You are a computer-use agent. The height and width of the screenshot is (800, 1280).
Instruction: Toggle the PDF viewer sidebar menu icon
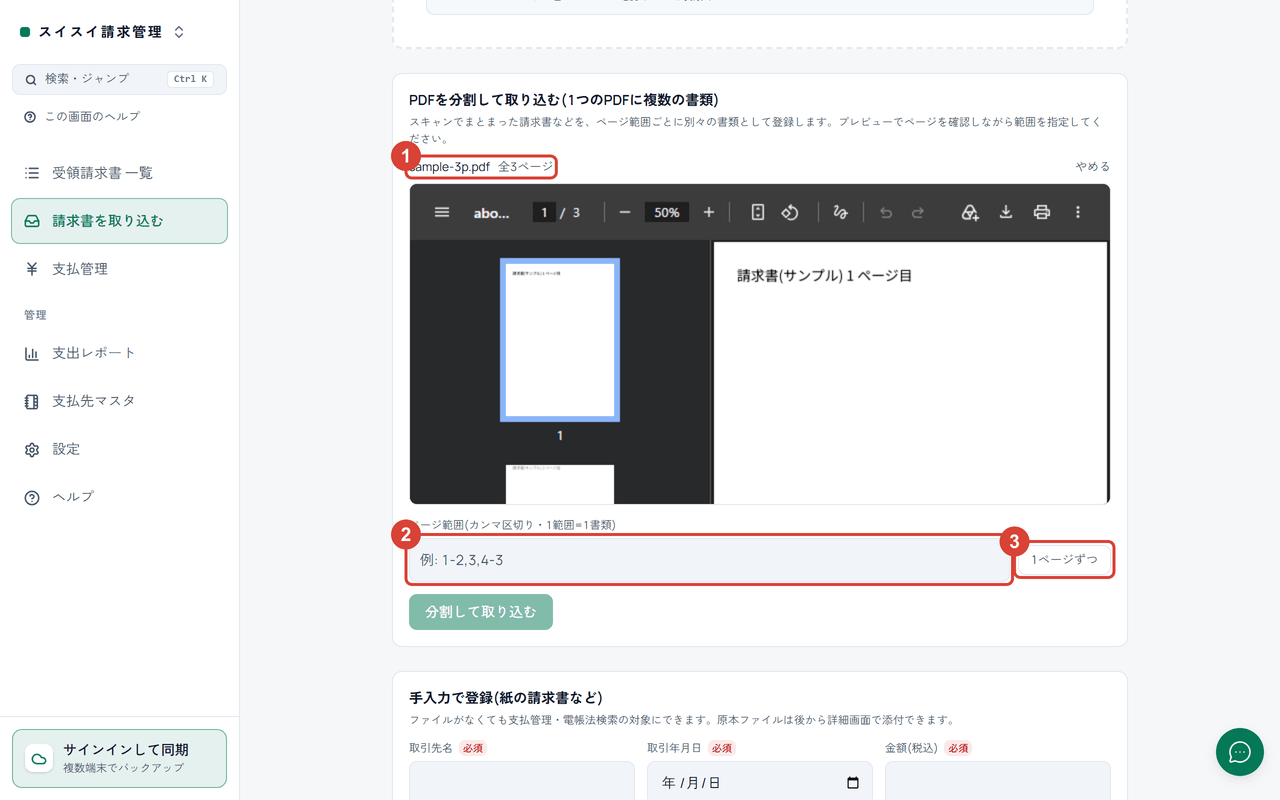[x=442, y=212]
